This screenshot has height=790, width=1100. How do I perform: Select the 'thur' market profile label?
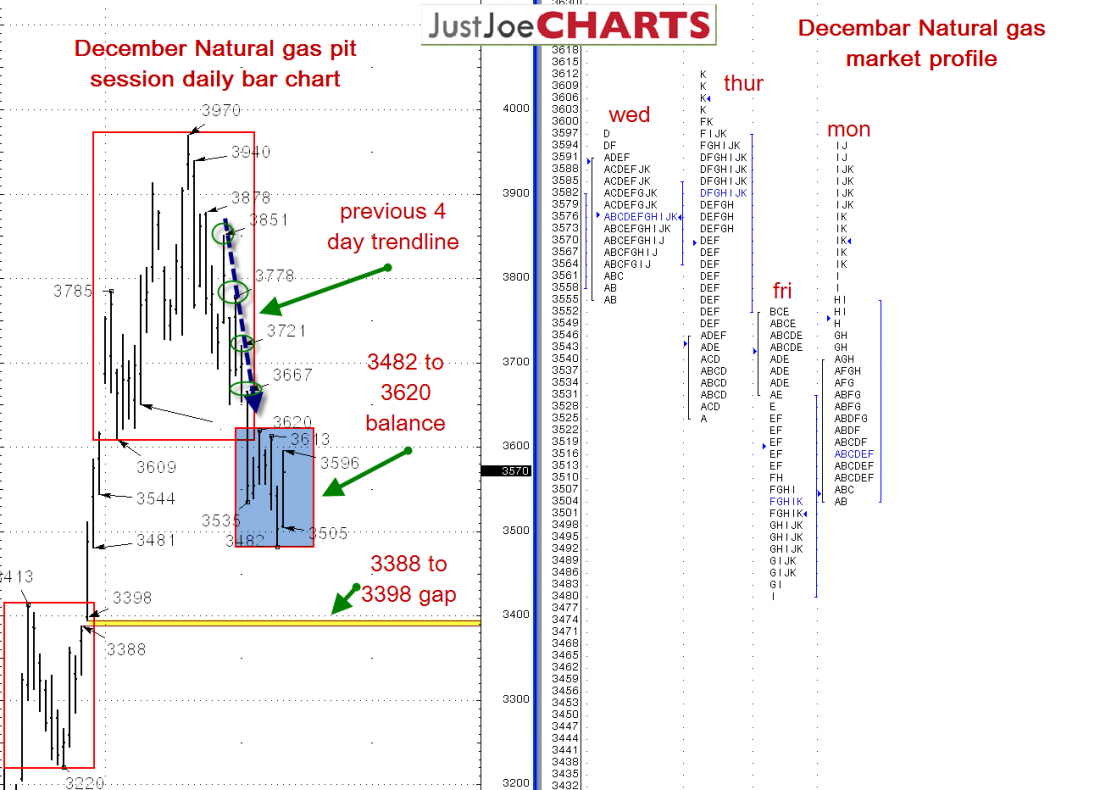point(743,83)
